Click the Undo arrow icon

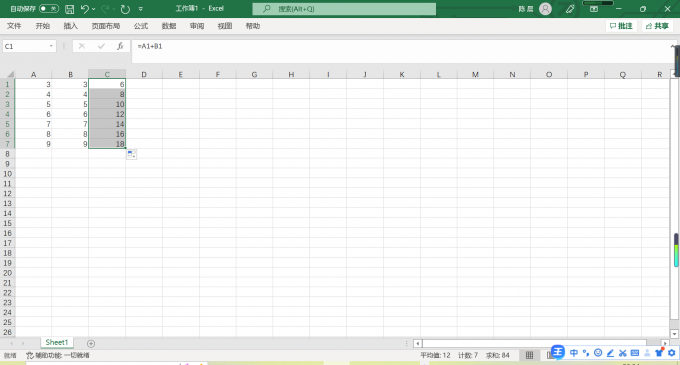(x=85, y=9)
